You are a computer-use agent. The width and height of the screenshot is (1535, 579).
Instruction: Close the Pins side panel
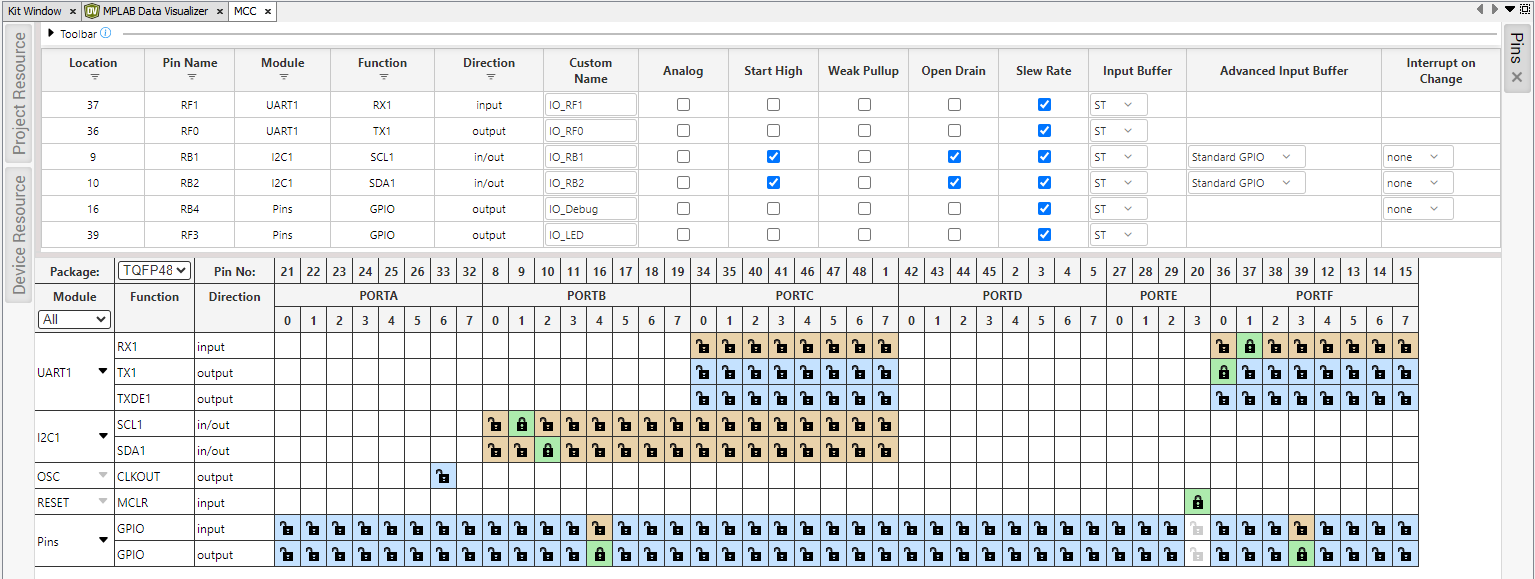tap(1517, 77)
